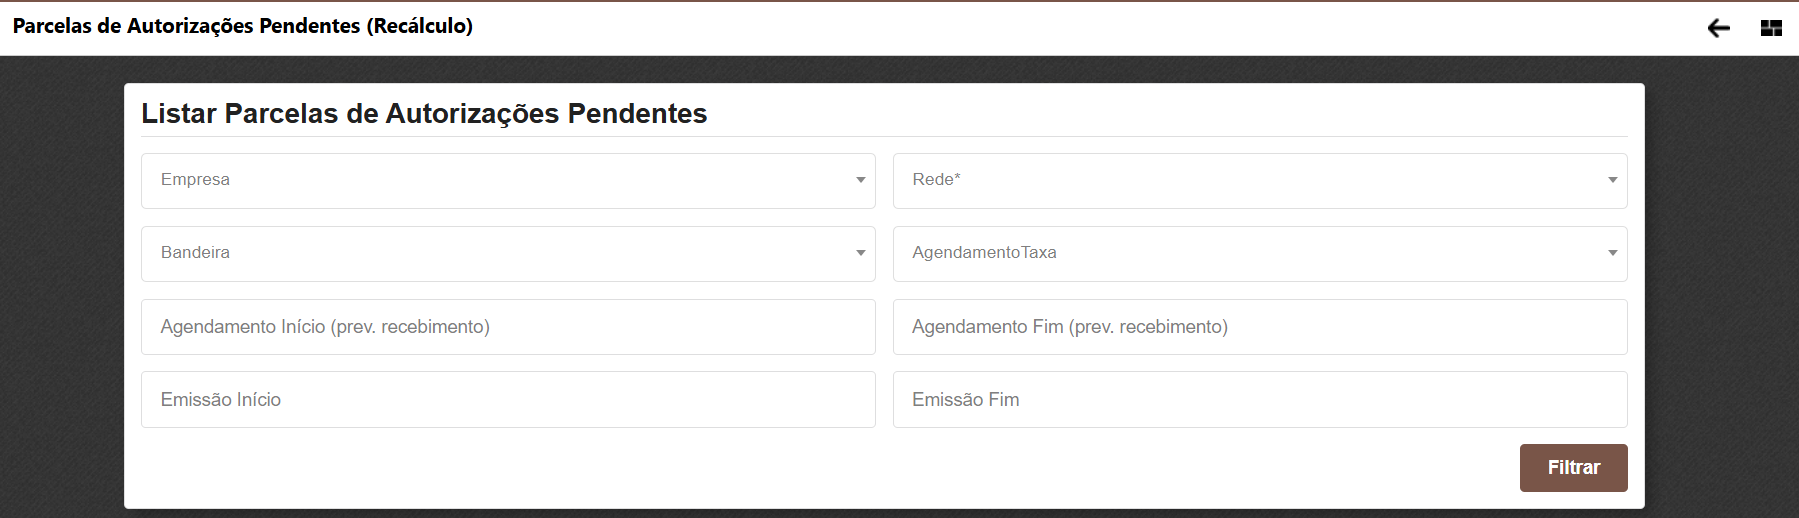Open the tile grid menu icon

pyautogui.click(x=1771, y=28)
